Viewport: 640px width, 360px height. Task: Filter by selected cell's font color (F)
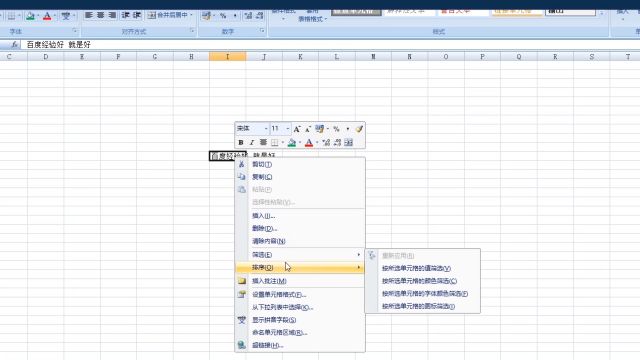(x=423, y=293)
